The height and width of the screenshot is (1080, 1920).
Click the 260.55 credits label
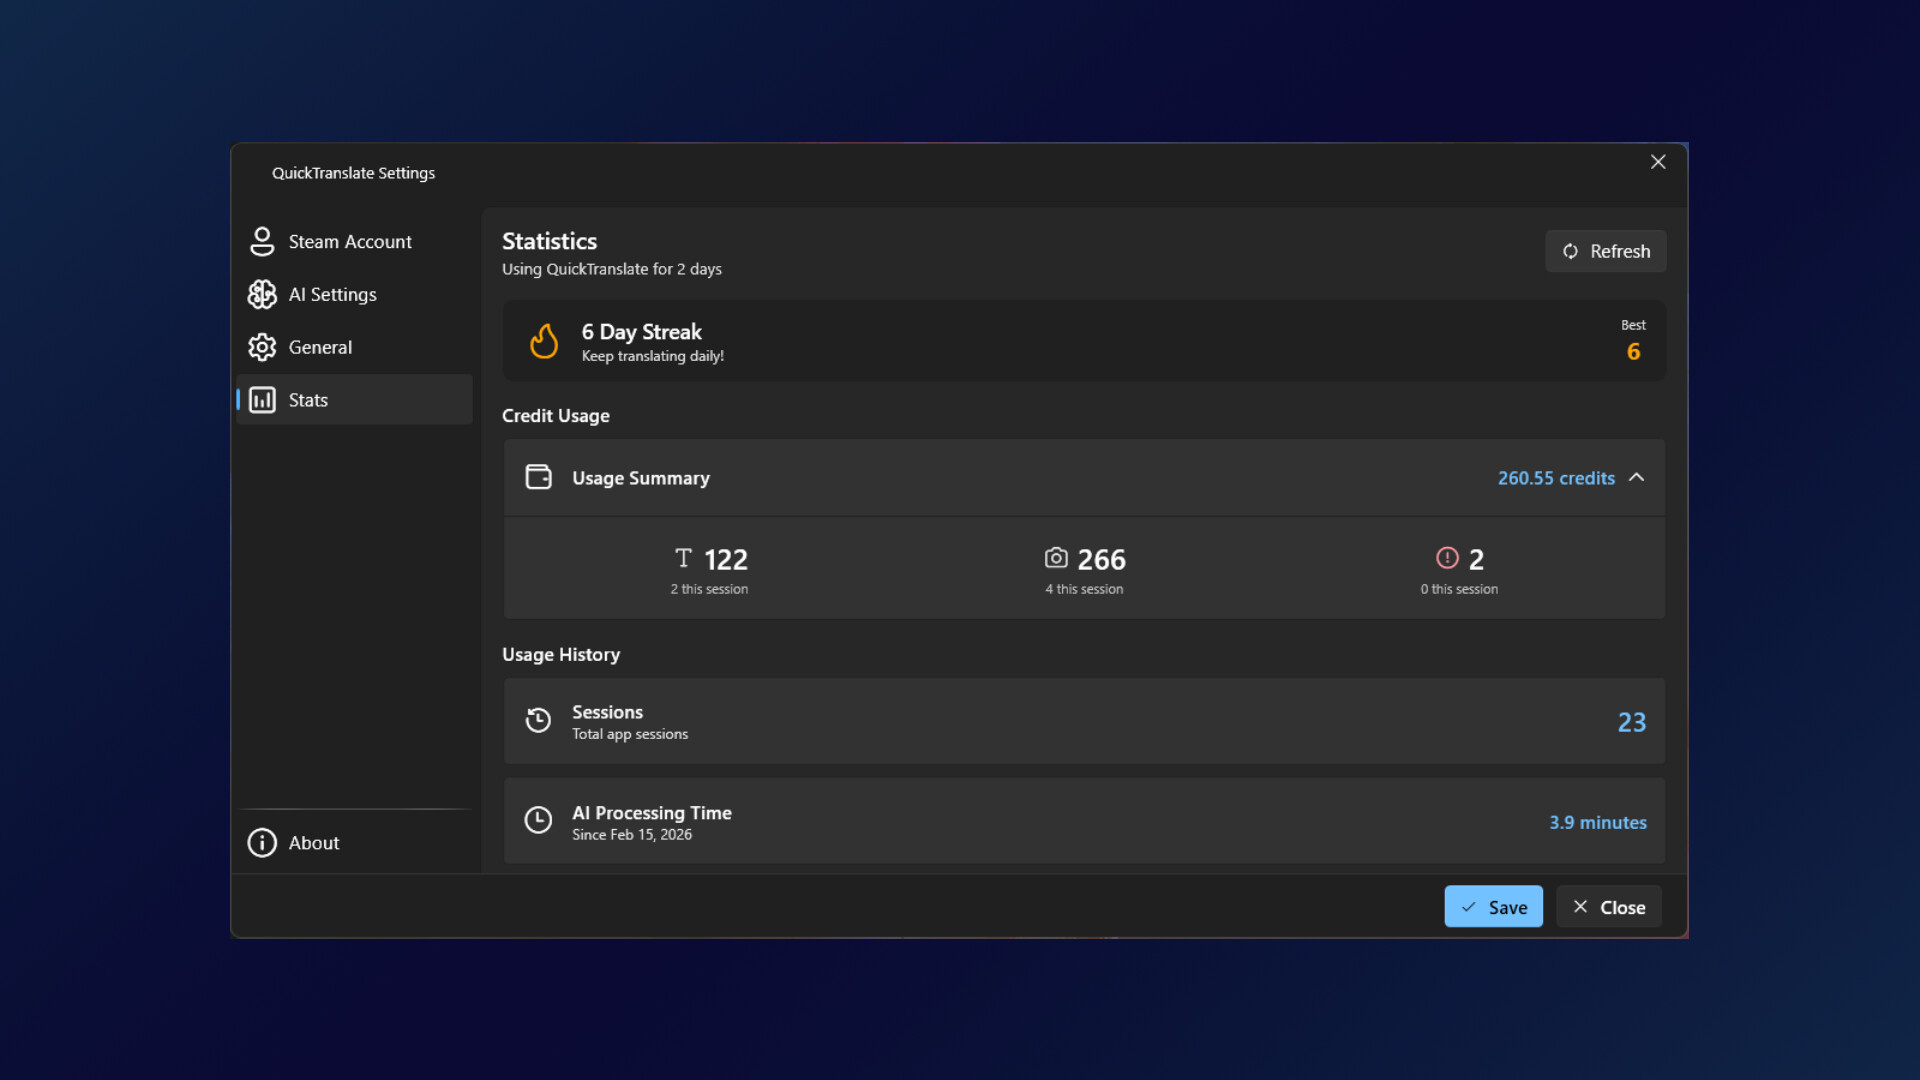pos(1556,478)
